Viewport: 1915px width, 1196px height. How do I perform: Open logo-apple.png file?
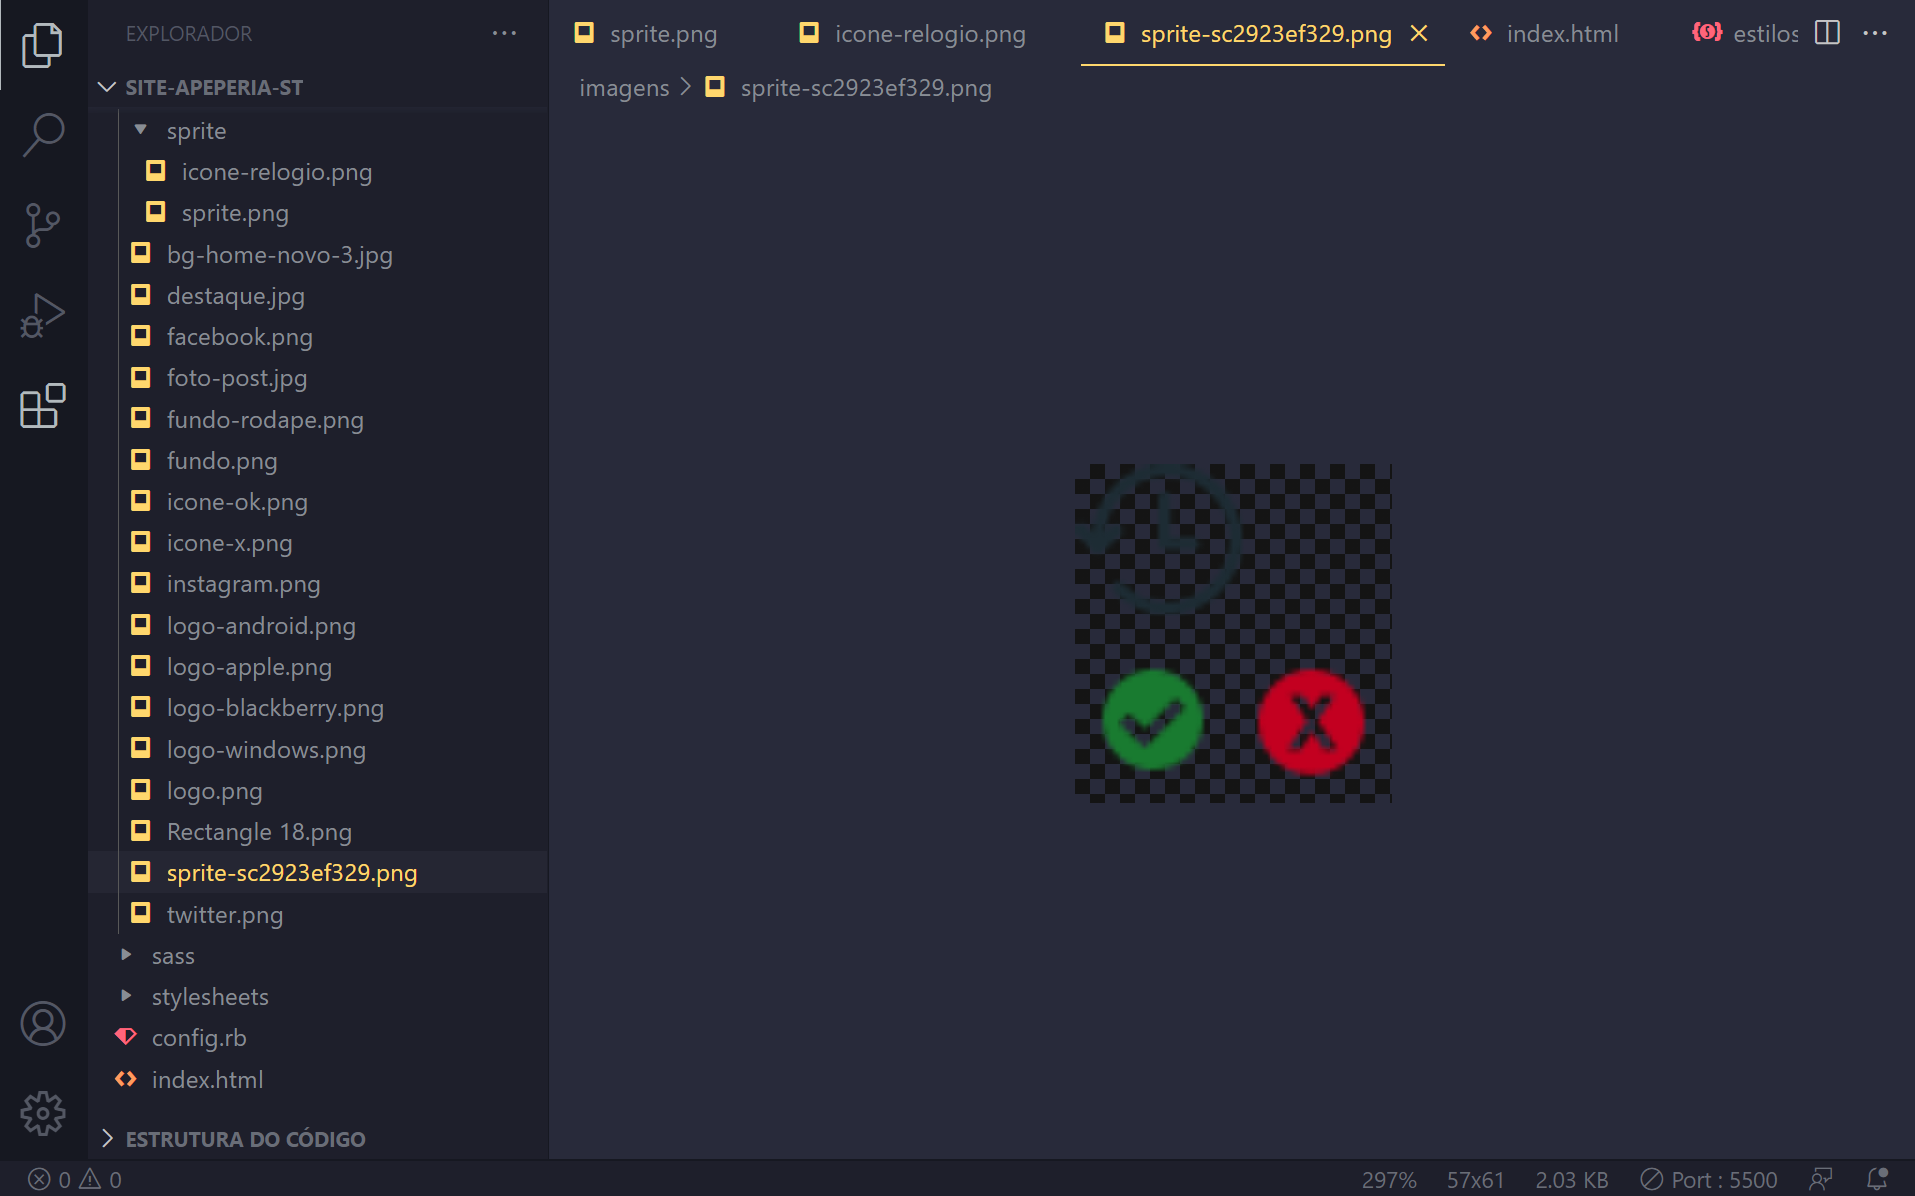point(249,667)
